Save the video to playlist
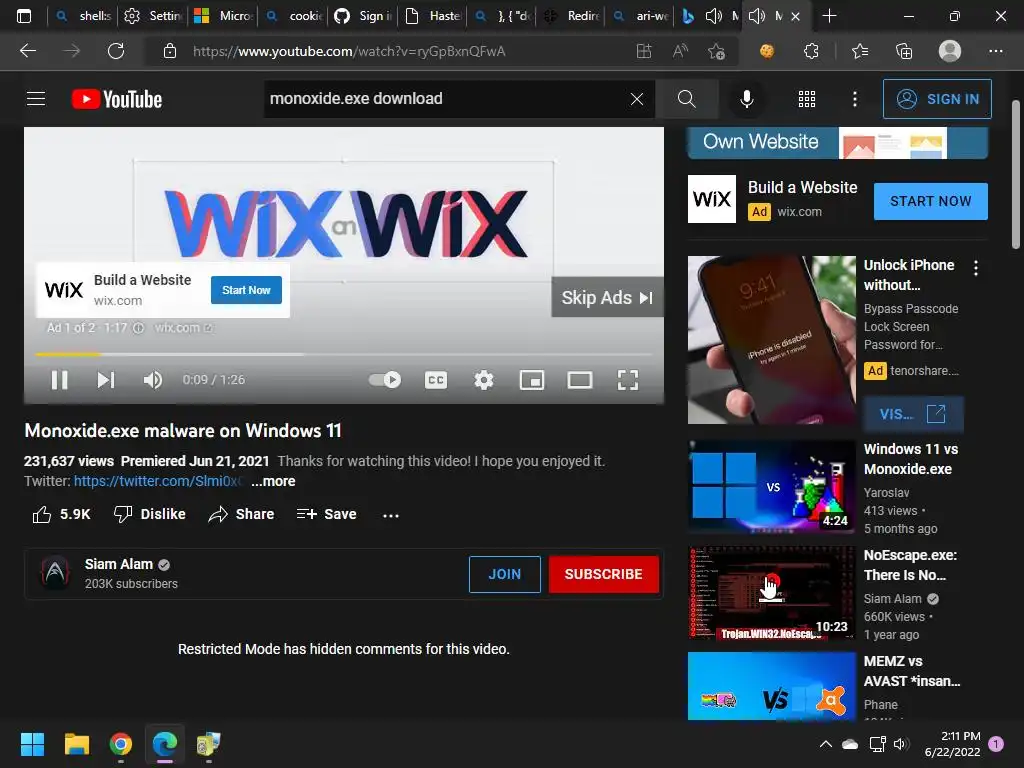The height and width of the screenshot is (768, 1024). point(327,515)
